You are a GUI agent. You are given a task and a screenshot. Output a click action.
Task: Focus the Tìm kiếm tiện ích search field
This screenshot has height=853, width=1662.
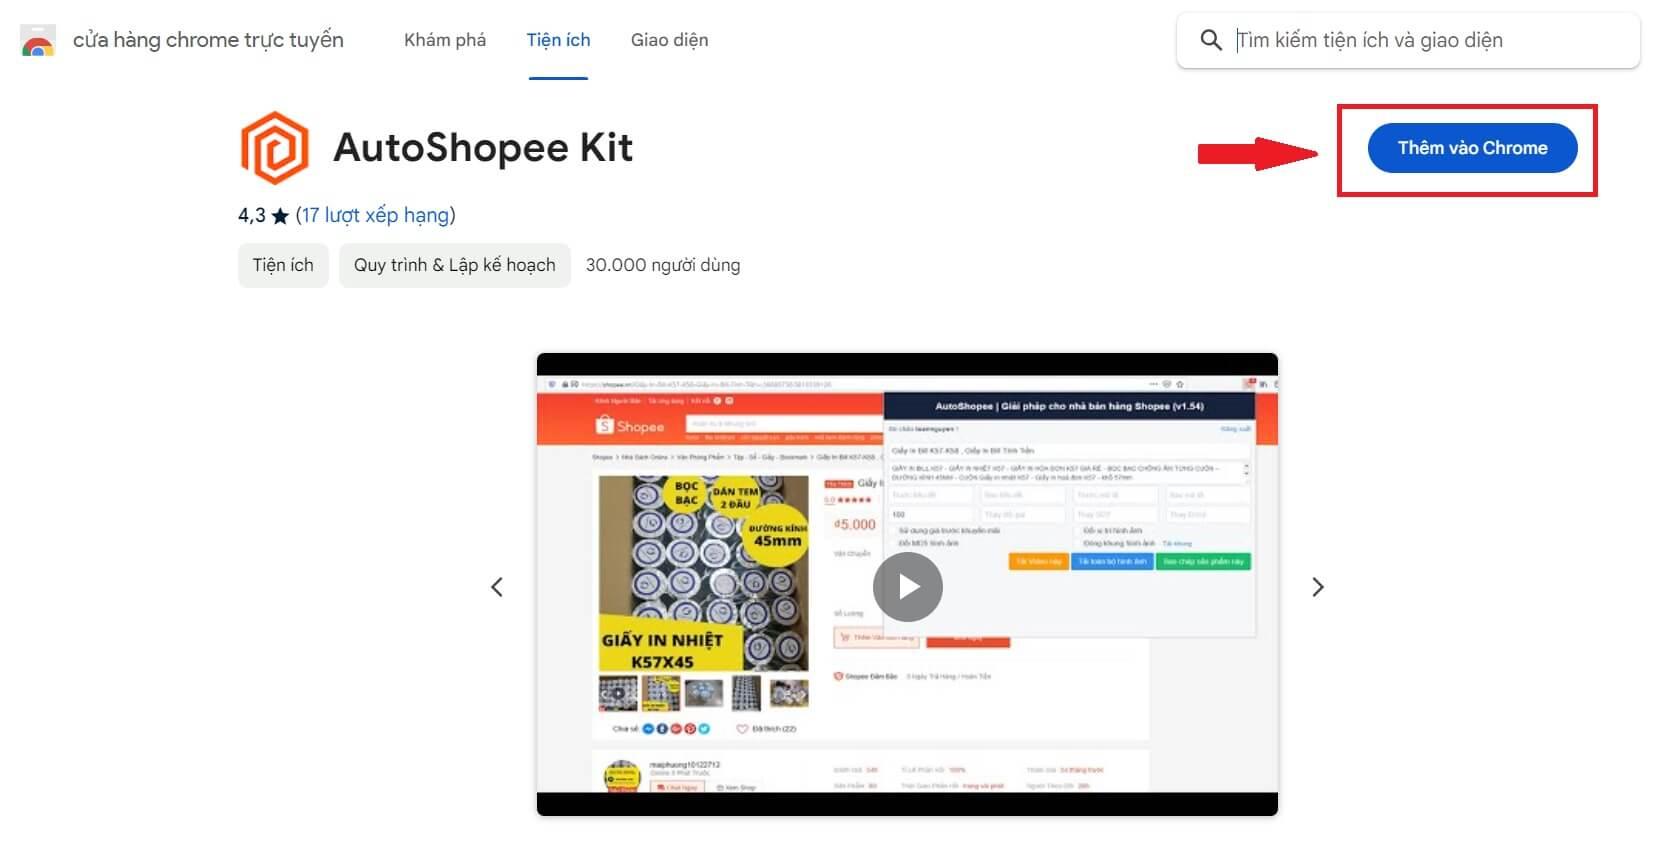click(1425, 40)
